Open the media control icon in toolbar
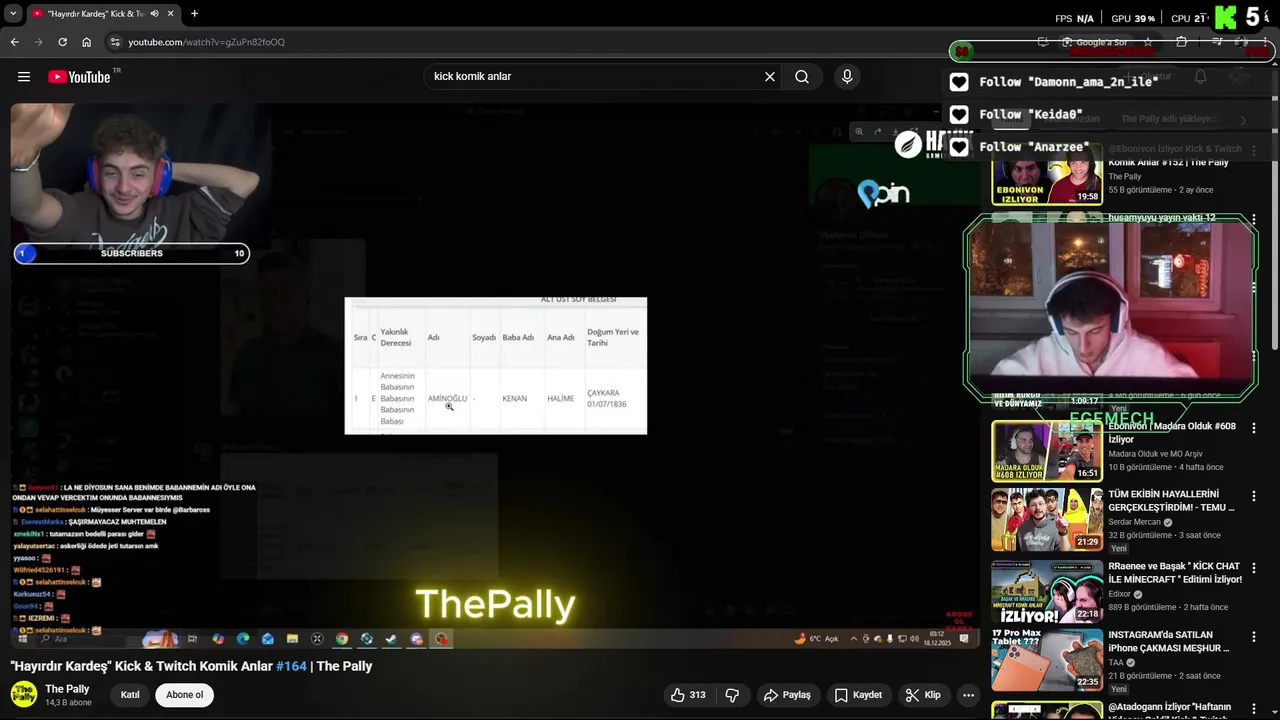 point(1217,42)
